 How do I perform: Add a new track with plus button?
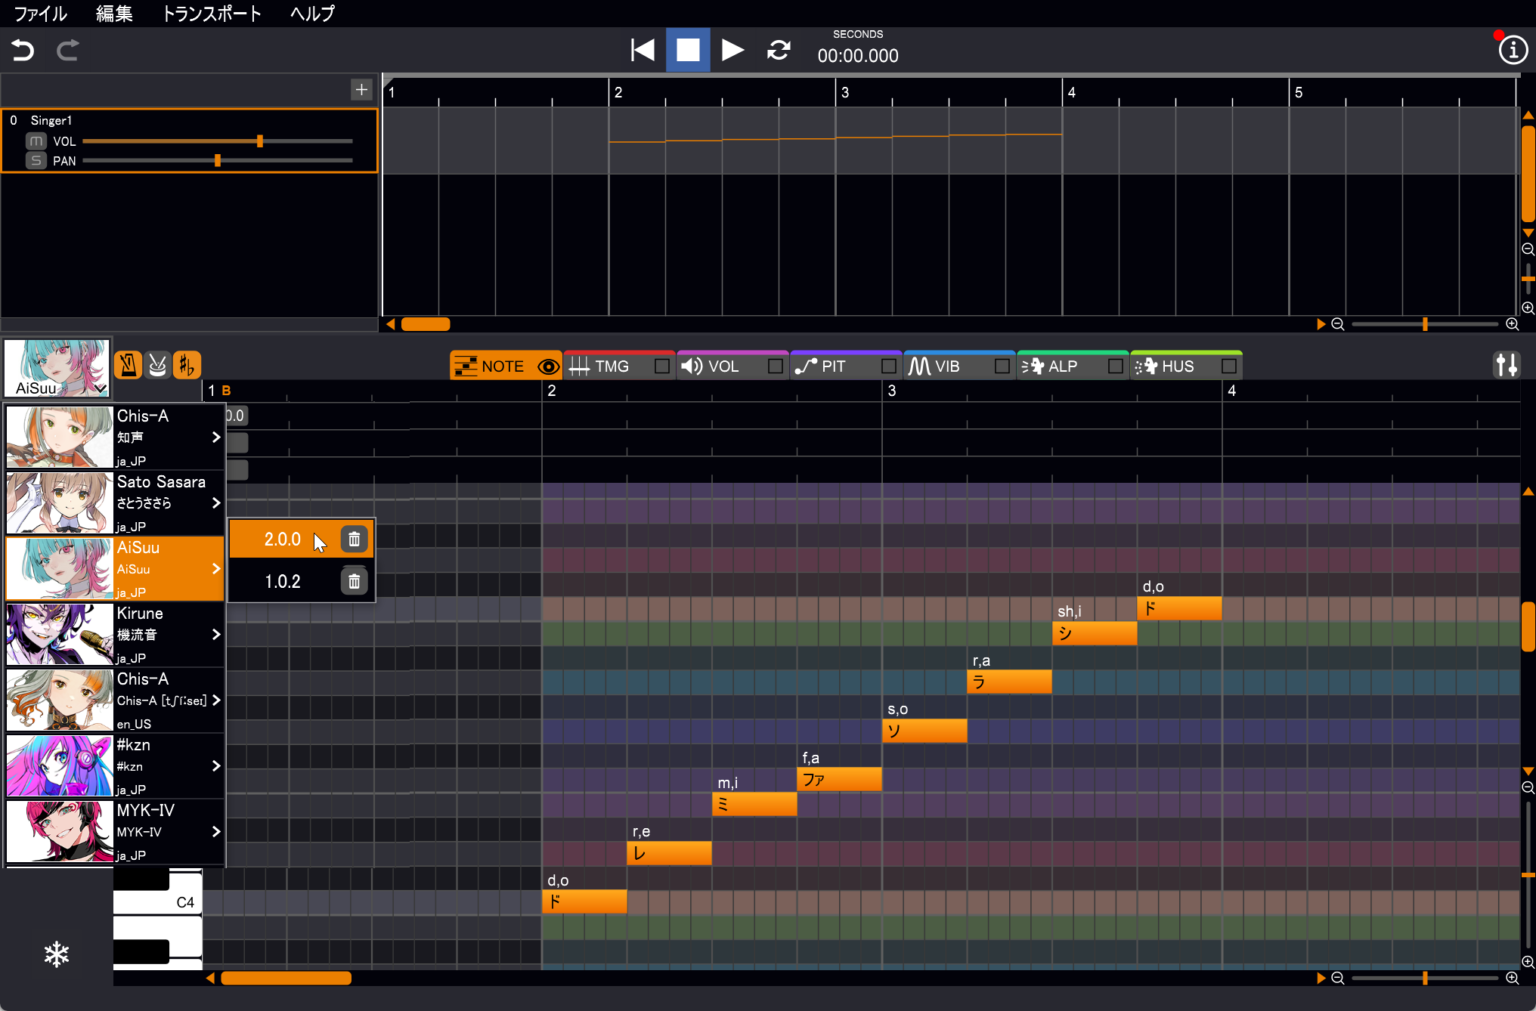click(x=361, y=90)
